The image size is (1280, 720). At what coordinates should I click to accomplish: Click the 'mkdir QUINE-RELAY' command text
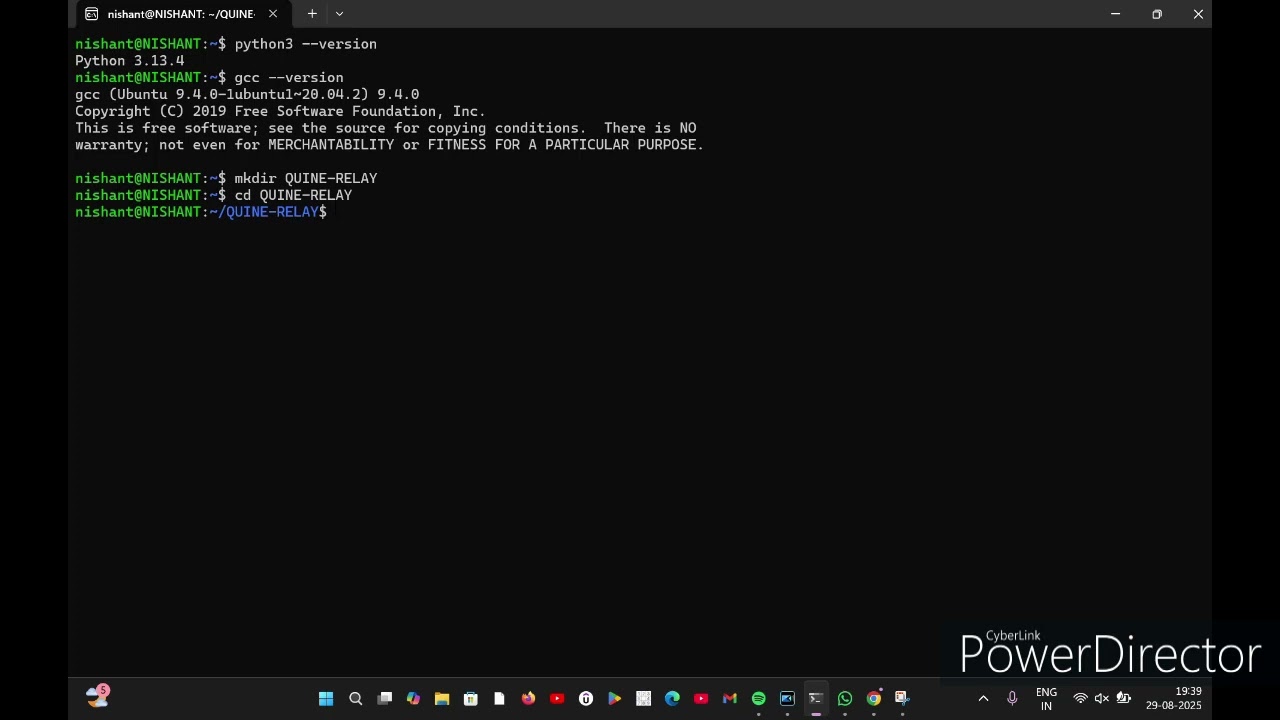305,178
